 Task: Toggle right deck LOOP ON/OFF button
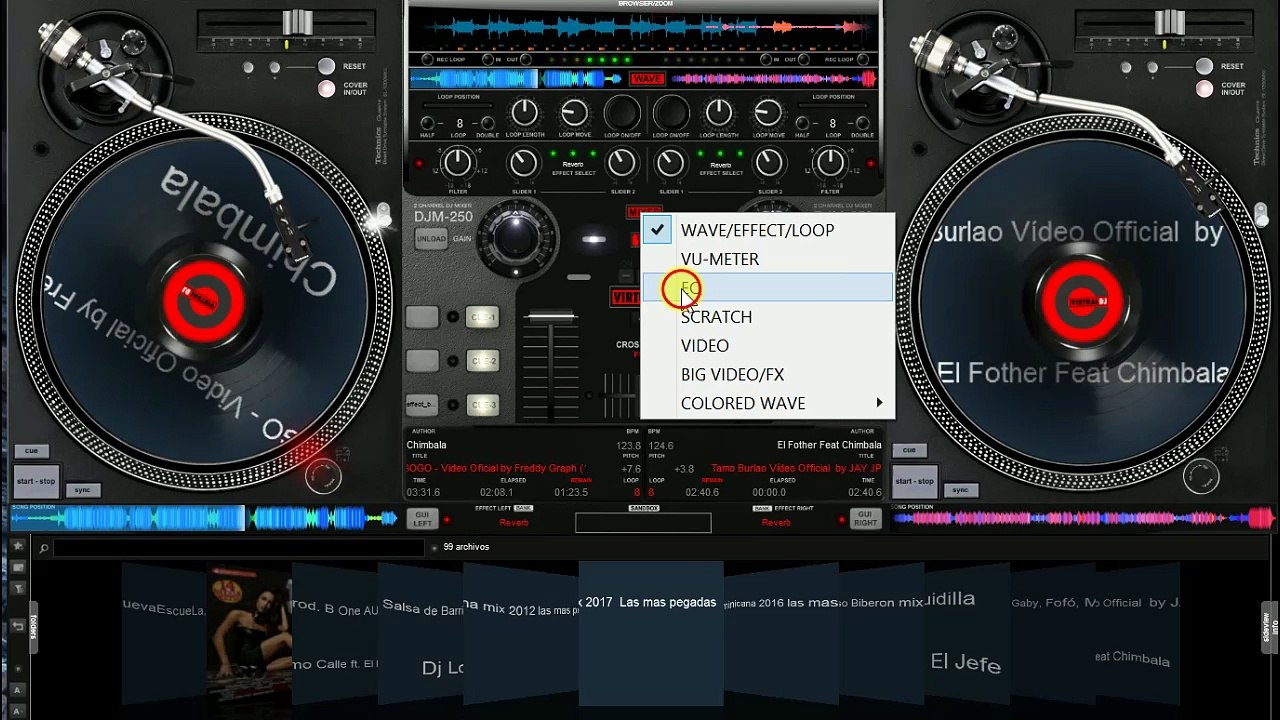pyautogui.click(x=672, y=113)
